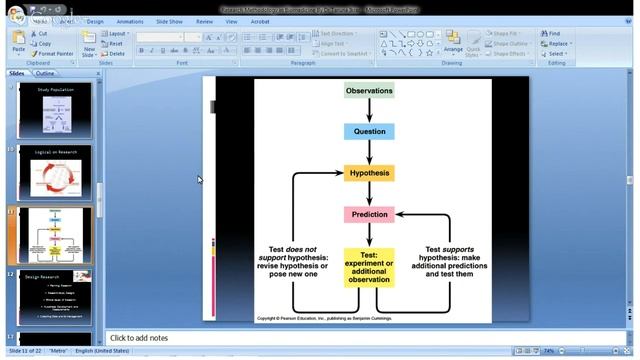Image resolution: width=640 pixels, height=360 pixels.
Task: Click the zoom slider handle
Action: click(x=582, y=351)
